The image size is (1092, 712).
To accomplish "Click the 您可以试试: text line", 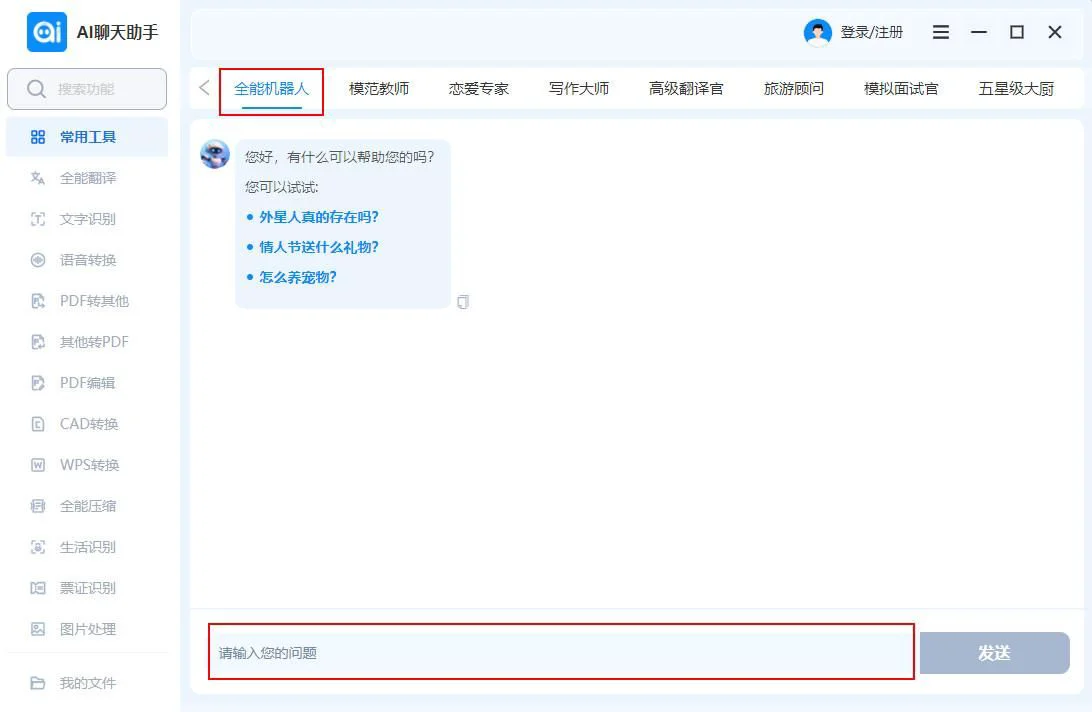I will pyautogui.click(x=282, y=187).
